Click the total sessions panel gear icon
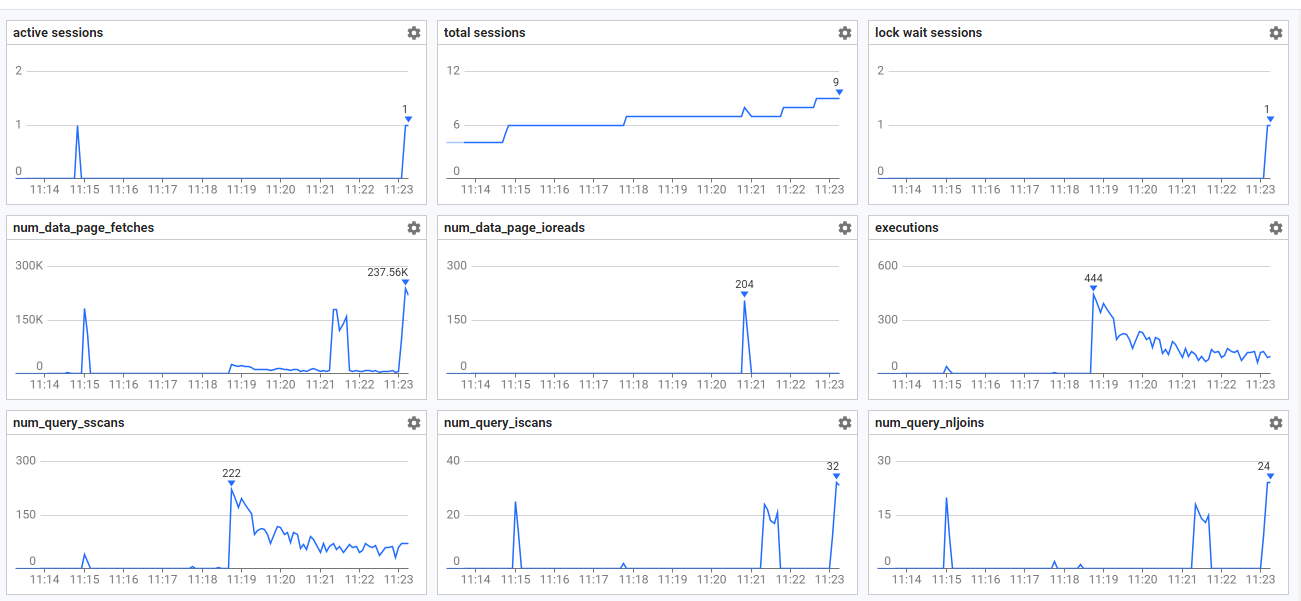This screenshot has height=601, width=1301. point(845,33)
